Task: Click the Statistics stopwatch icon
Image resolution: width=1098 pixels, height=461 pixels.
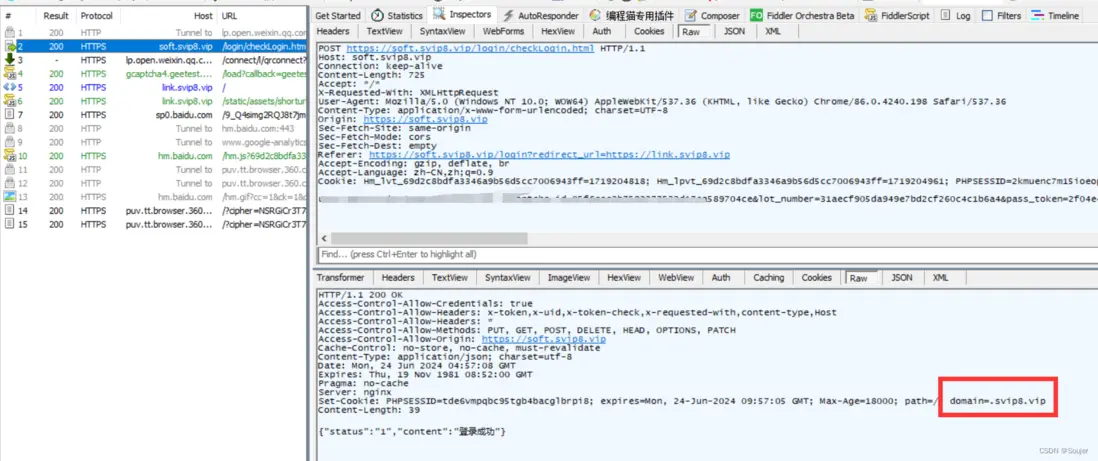Action: 377,15
